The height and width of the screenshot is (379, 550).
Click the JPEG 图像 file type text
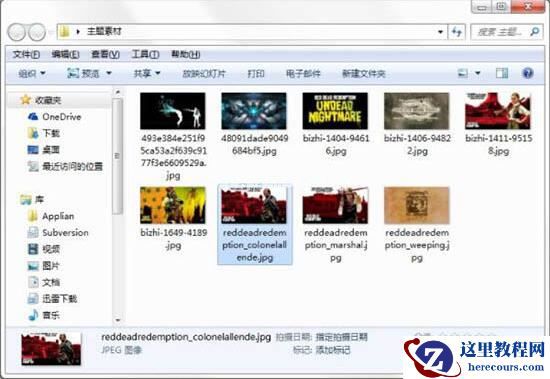[x=121, y=350]
